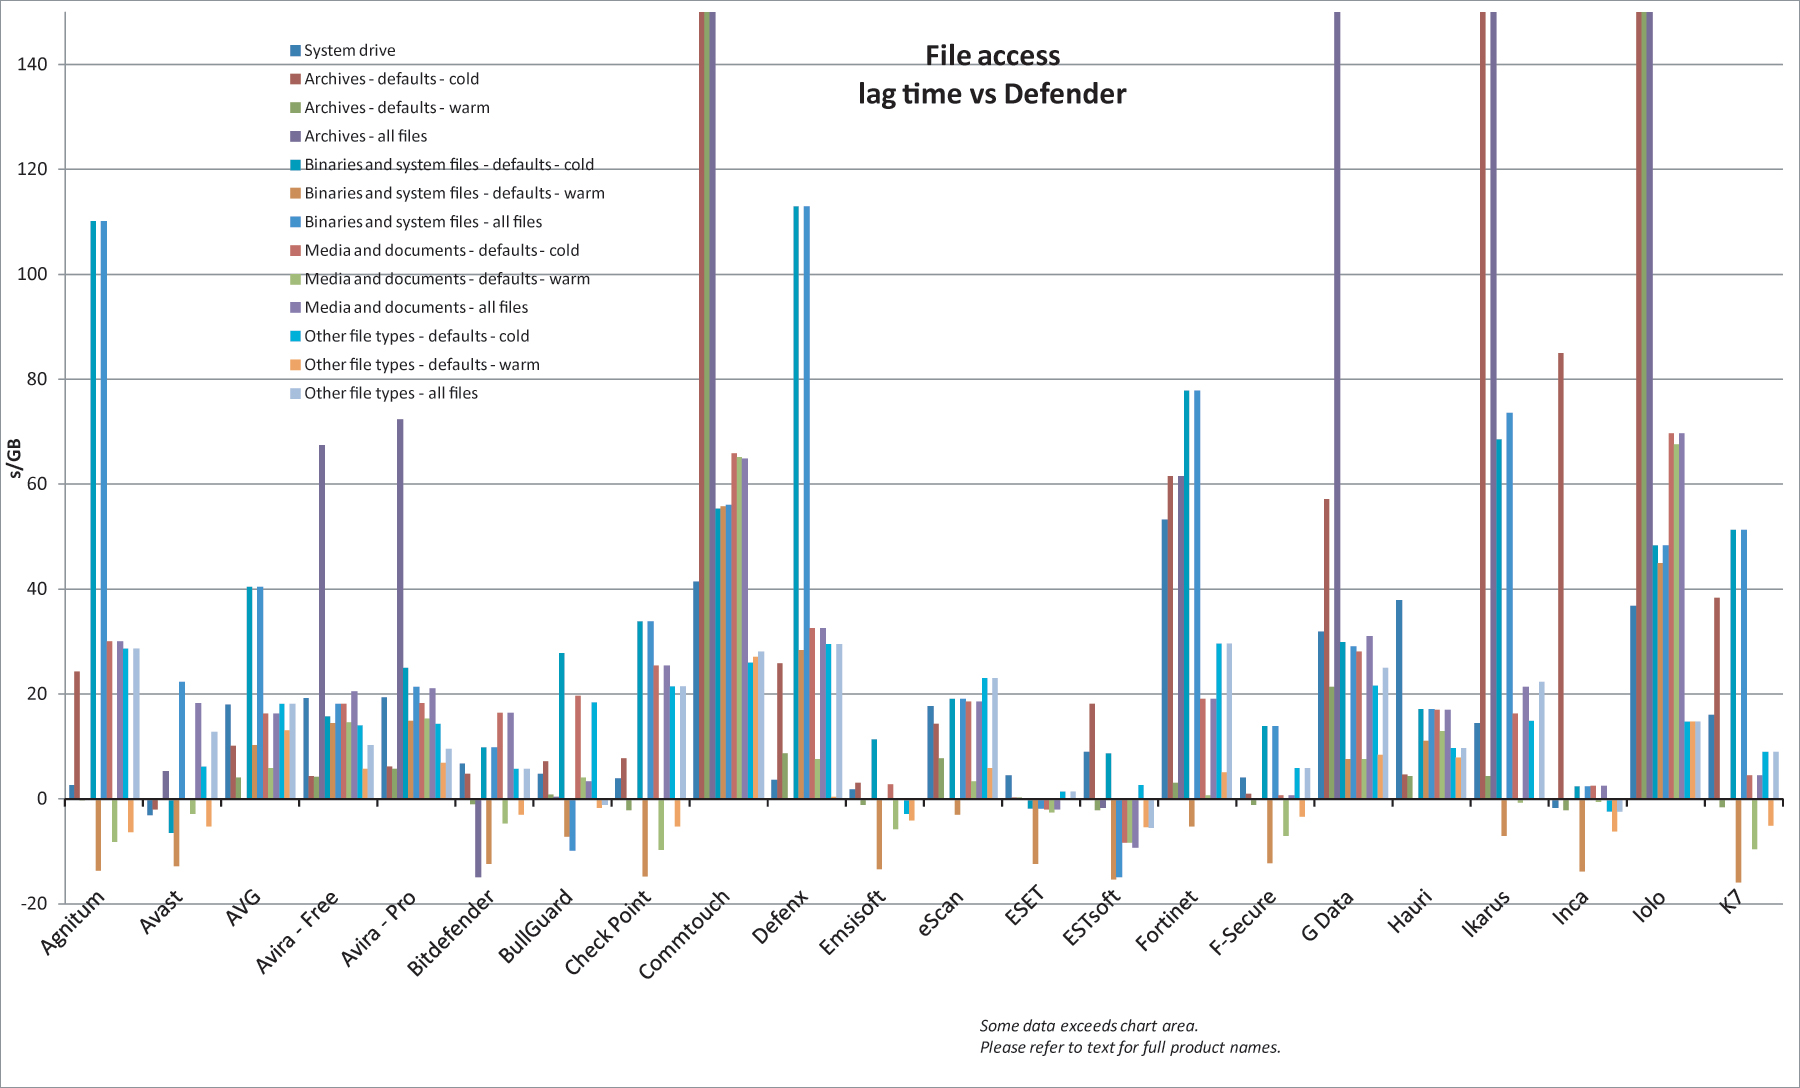Viewport: 1800px width, 1088px height.
Task: Click Avira - Pro's tall purple Archives - all files bar
Action: pyautogui.click(x=400, y=608)
